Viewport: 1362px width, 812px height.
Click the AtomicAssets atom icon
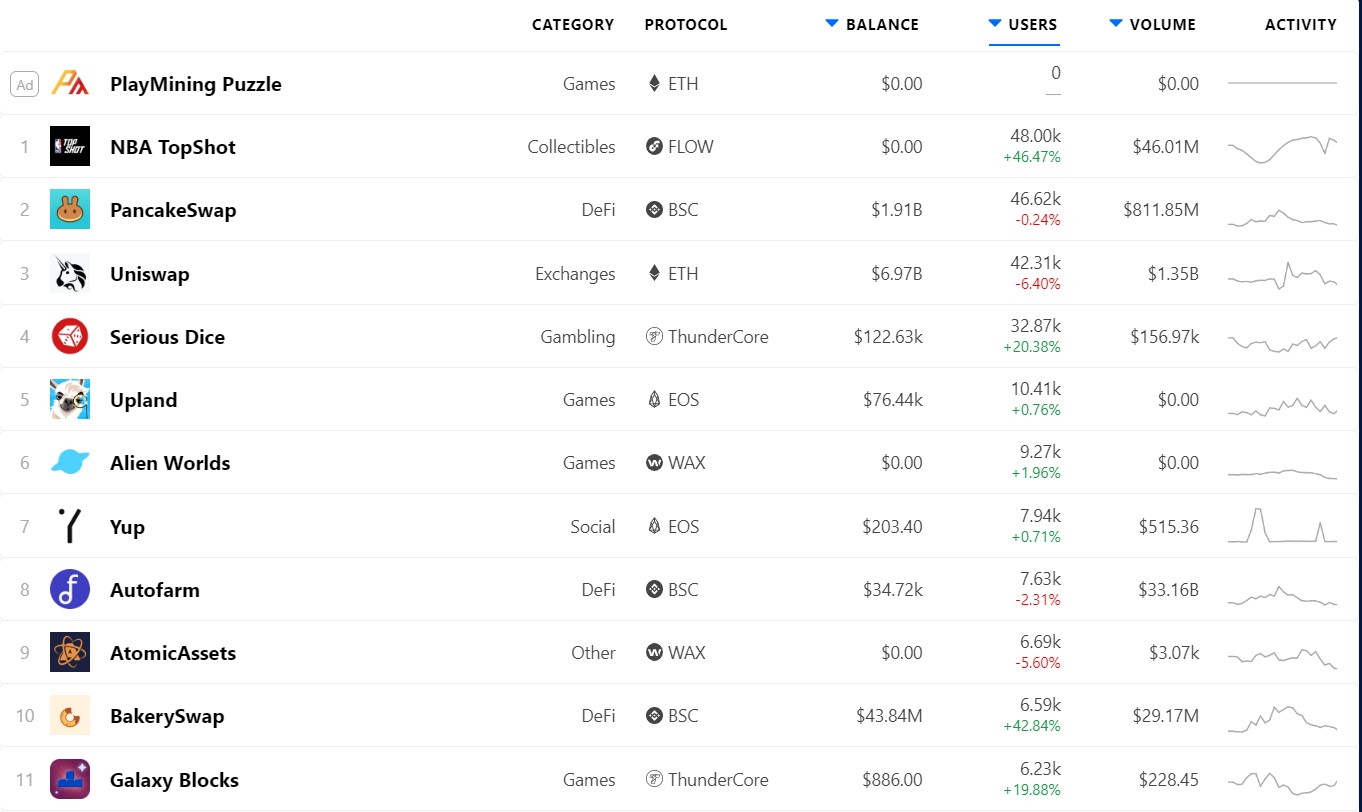coord(69,653)
